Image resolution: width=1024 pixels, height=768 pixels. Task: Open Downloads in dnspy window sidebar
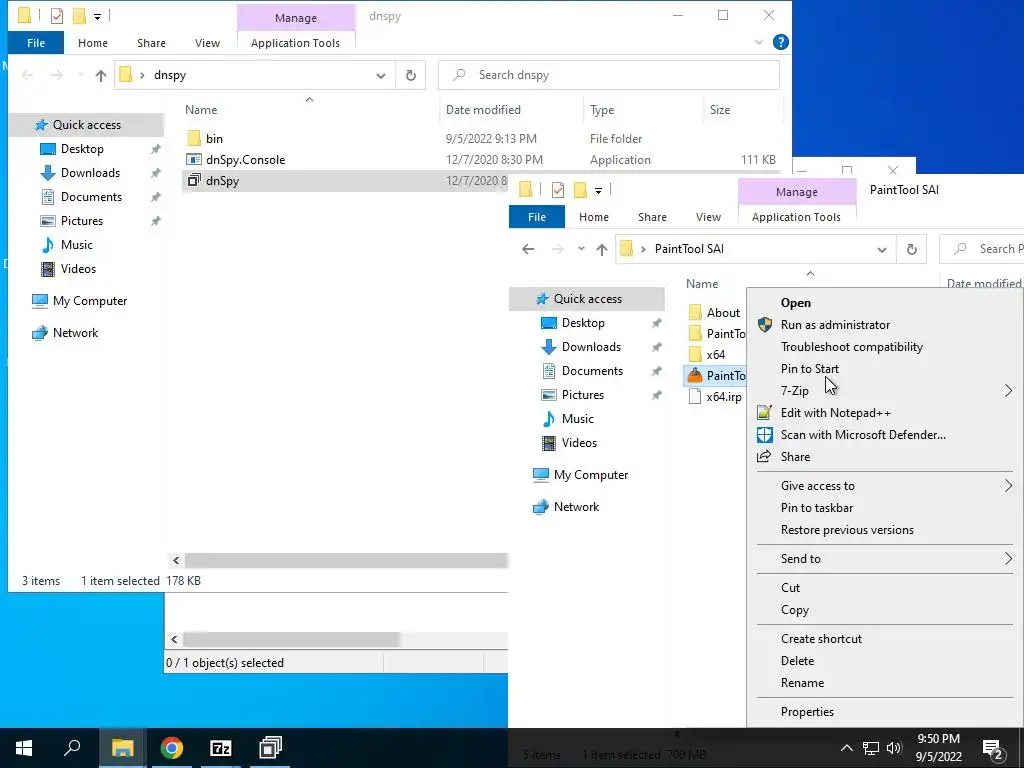[90, 173]
